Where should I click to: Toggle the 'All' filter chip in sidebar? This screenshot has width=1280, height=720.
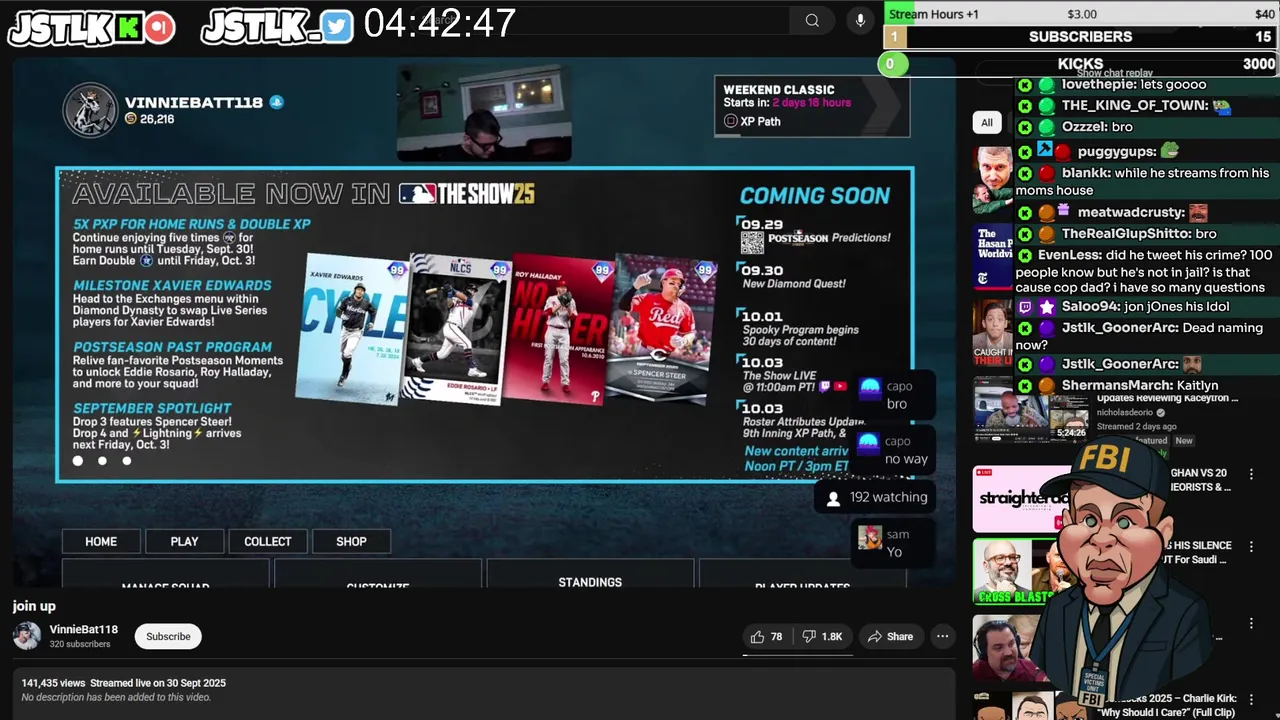pos(987,122)
